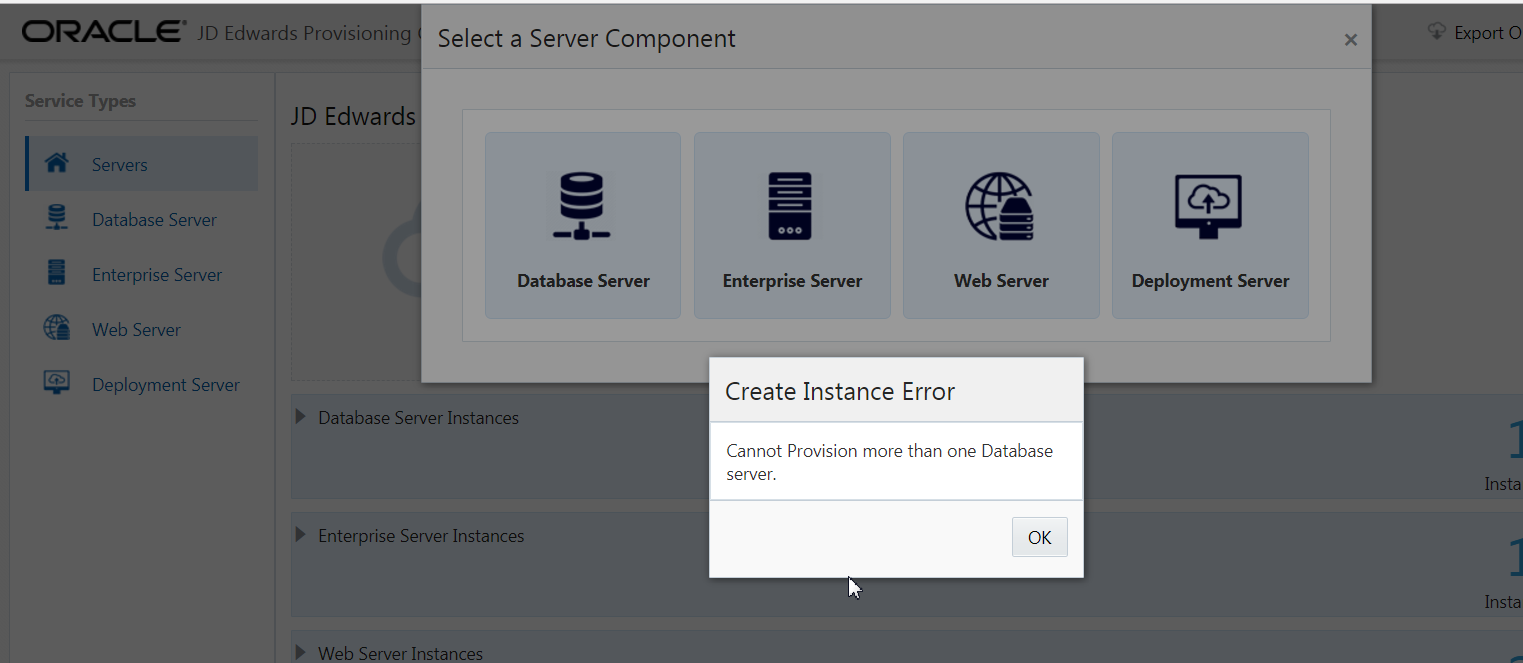Select the Web Server component icon

(1001, 207)
